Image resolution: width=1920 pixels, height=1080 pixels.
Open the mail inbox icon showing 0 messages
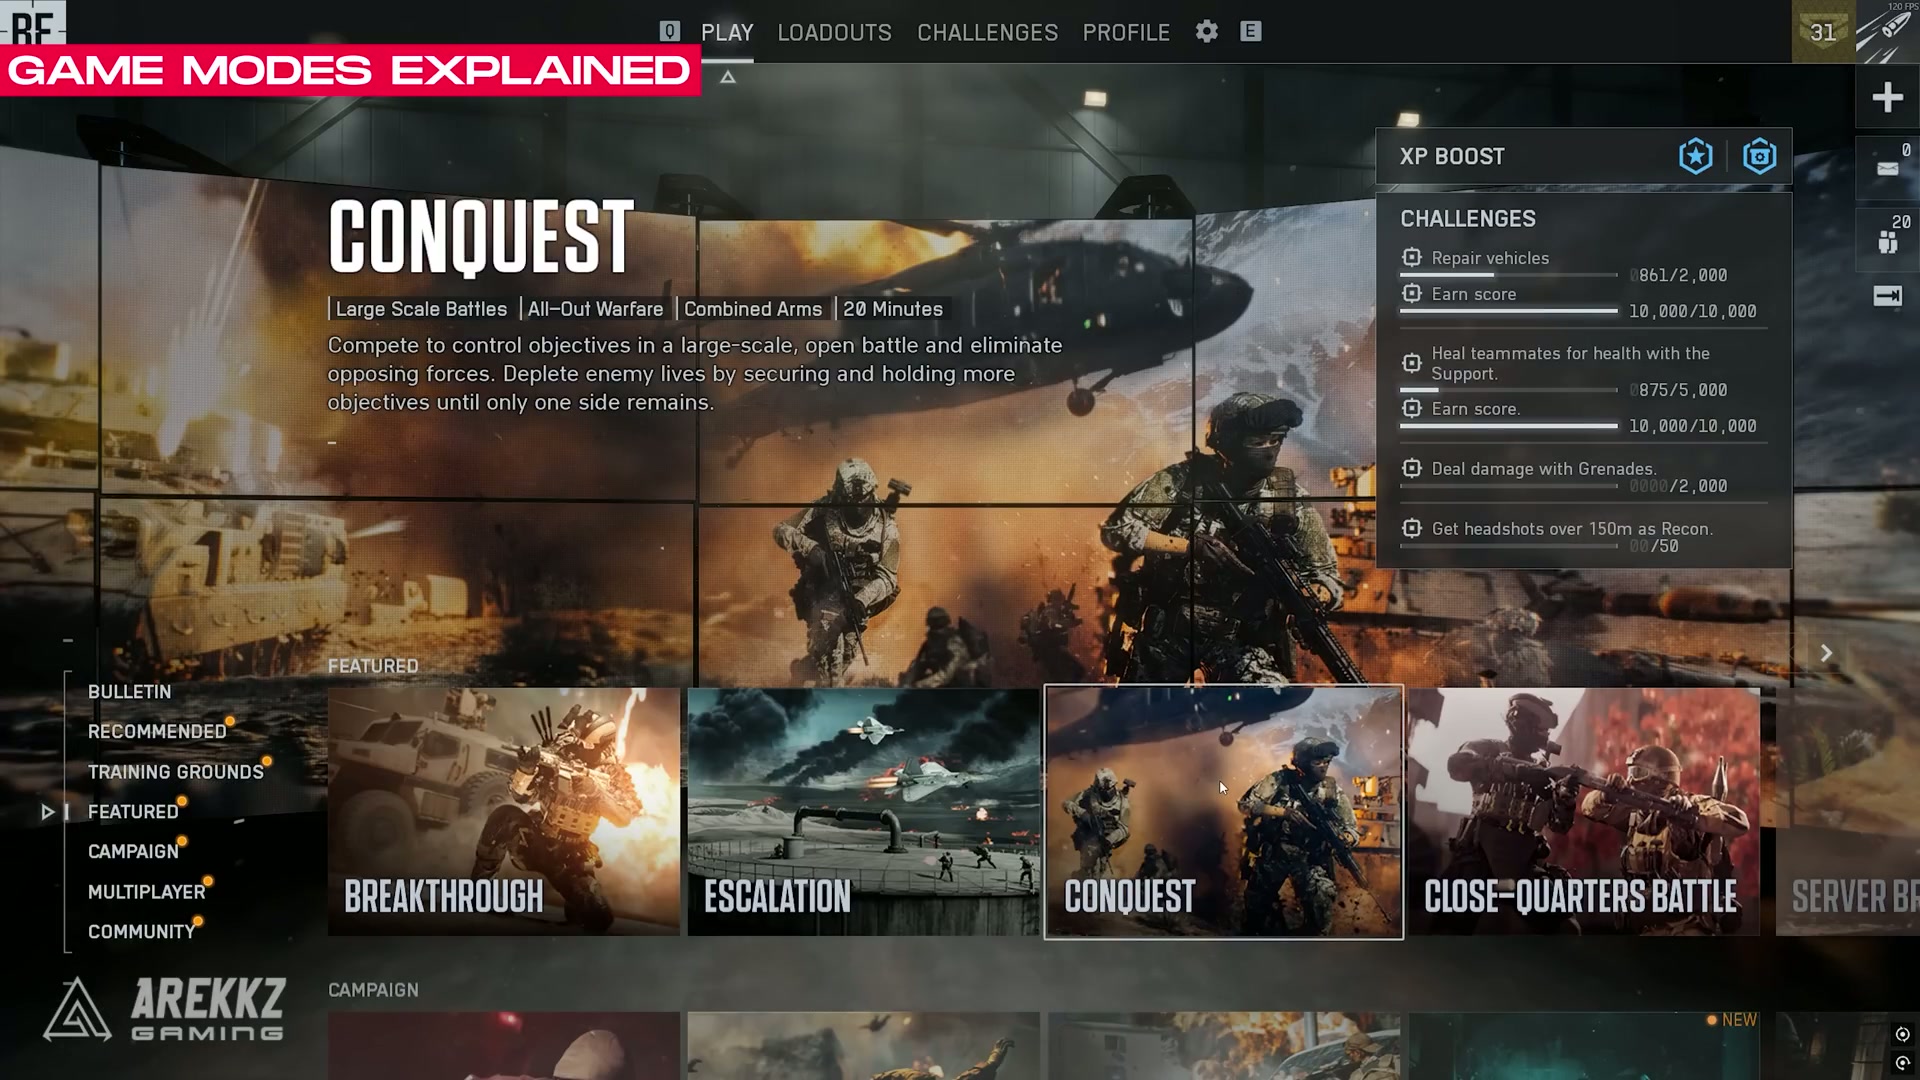tap(1888, 168)
